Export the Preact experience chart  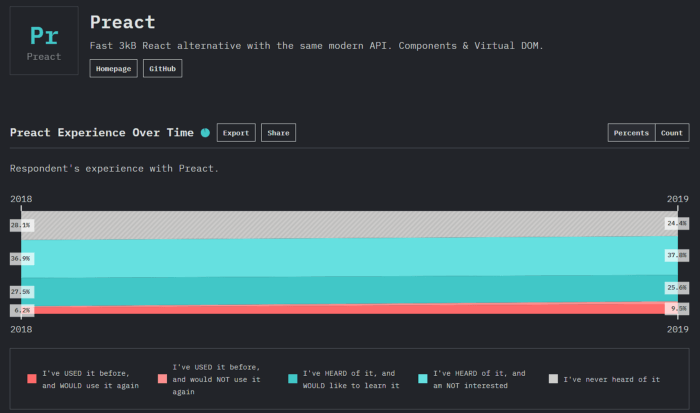pyautogui.click(x=236, y=133)
